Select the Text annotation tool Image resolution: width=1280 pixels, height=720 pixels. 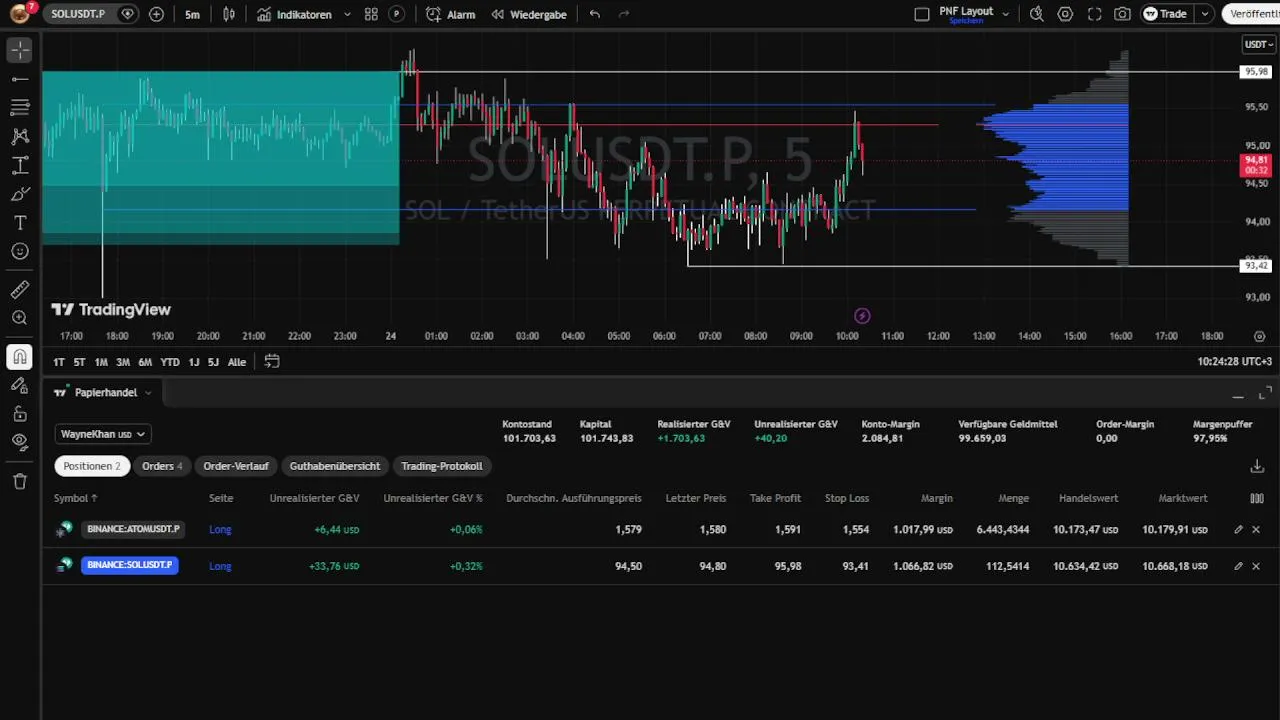20,223
